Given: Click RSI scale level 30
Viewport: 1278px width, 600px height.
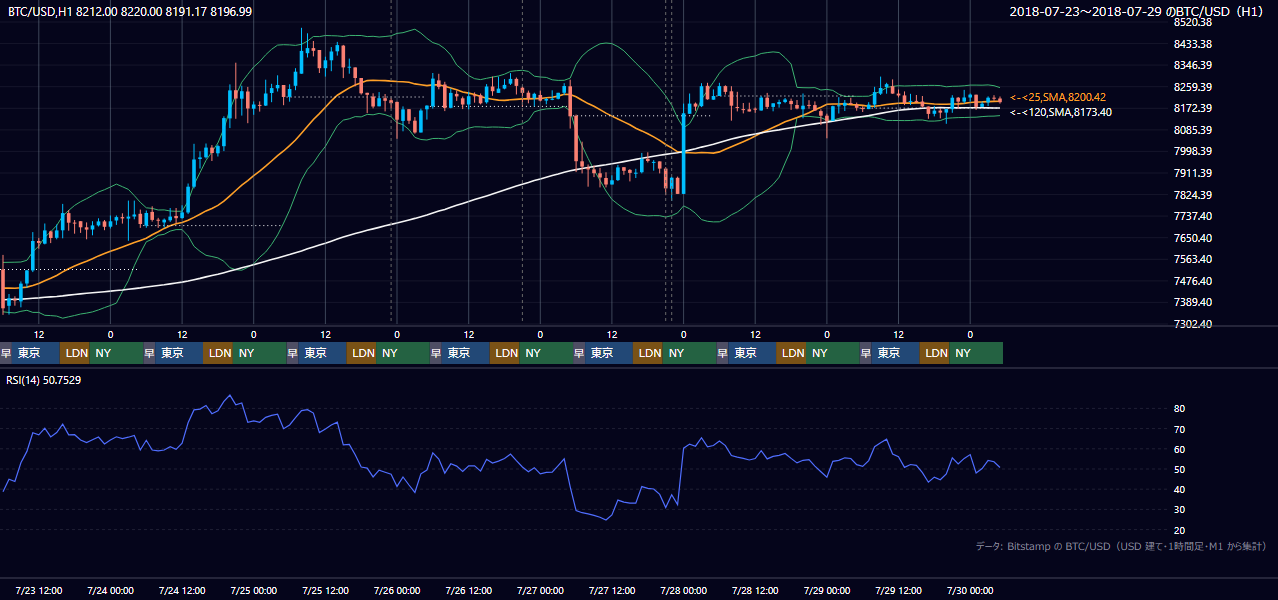Looking at the screenshot, I should coord(1180,509).
